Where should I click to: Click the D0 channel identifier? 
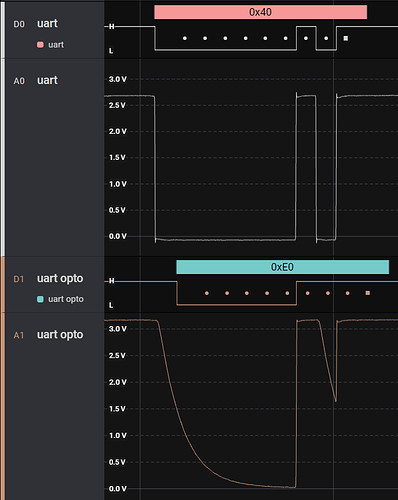pyautogui.click(x=19, y=24)
